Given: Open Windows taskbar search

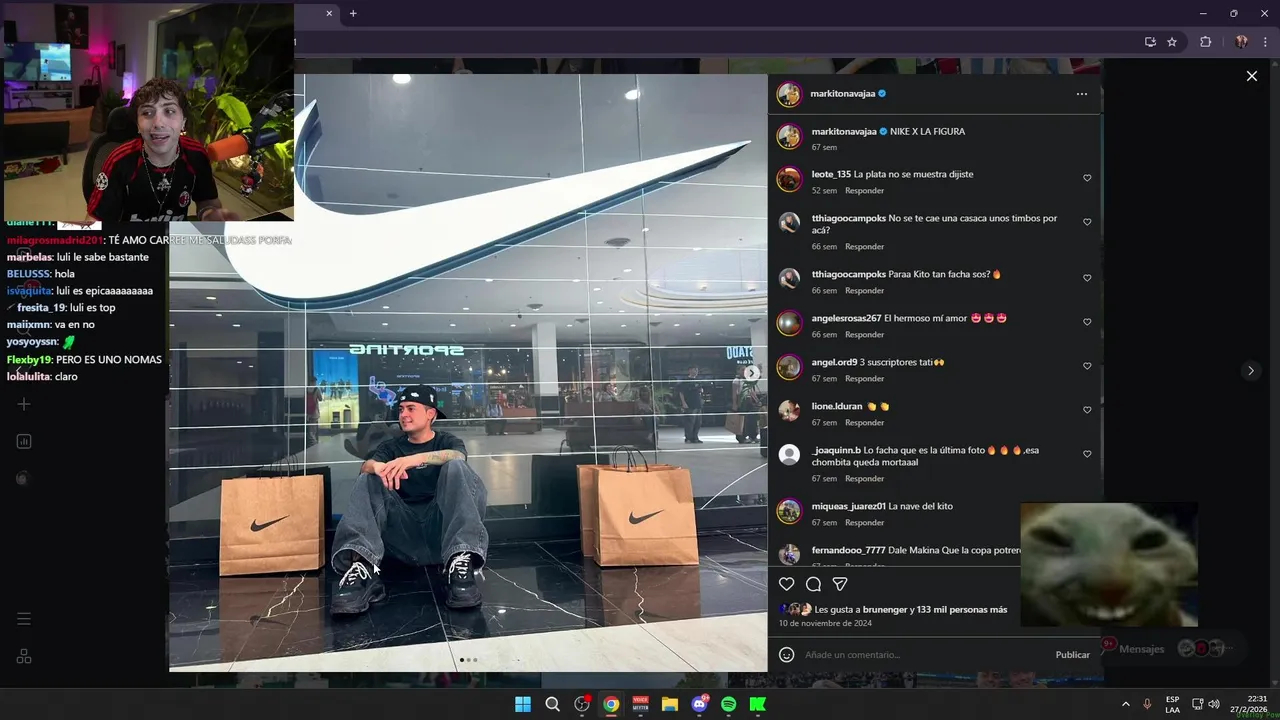Looking at the screenshot, I should 552,704.
